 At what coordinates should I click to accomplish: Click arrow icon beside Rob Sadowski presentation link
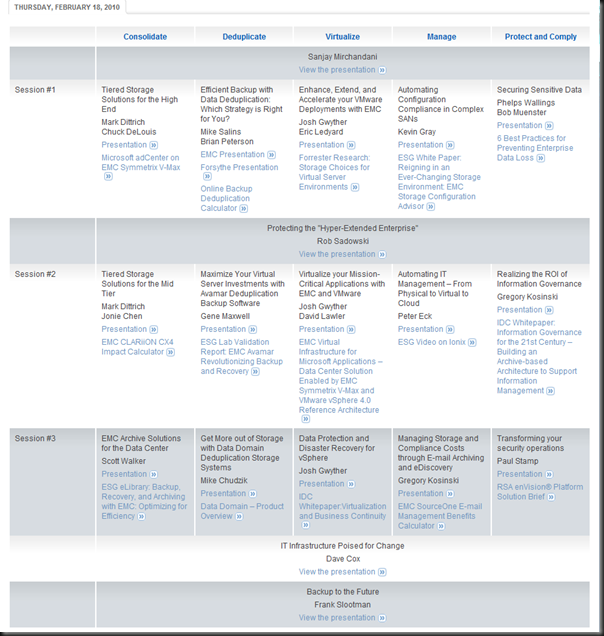tap(382, 254)
